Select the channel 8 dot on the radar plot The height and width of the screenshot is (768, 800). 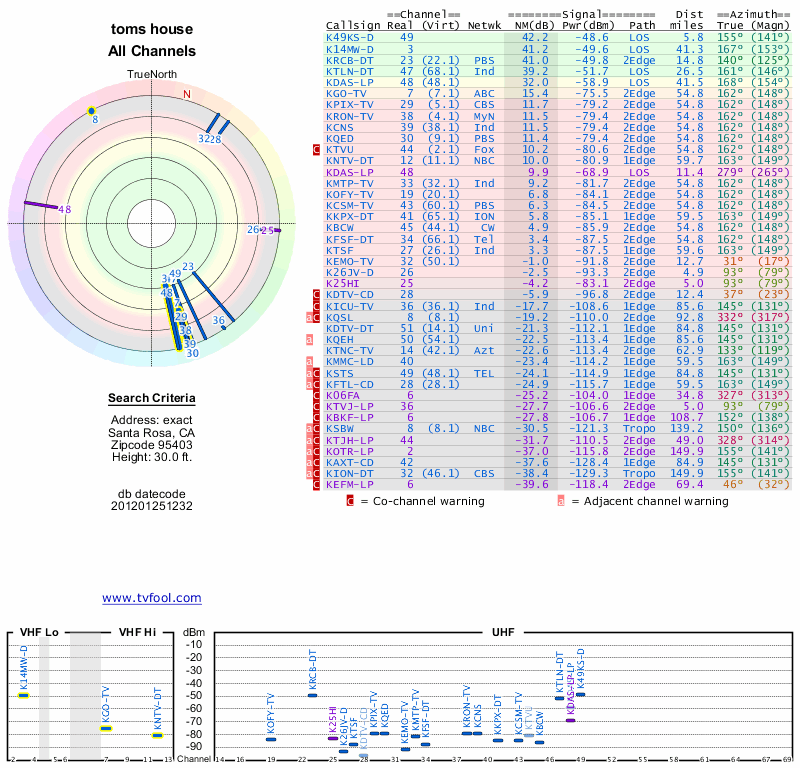[x=92, y=110]
